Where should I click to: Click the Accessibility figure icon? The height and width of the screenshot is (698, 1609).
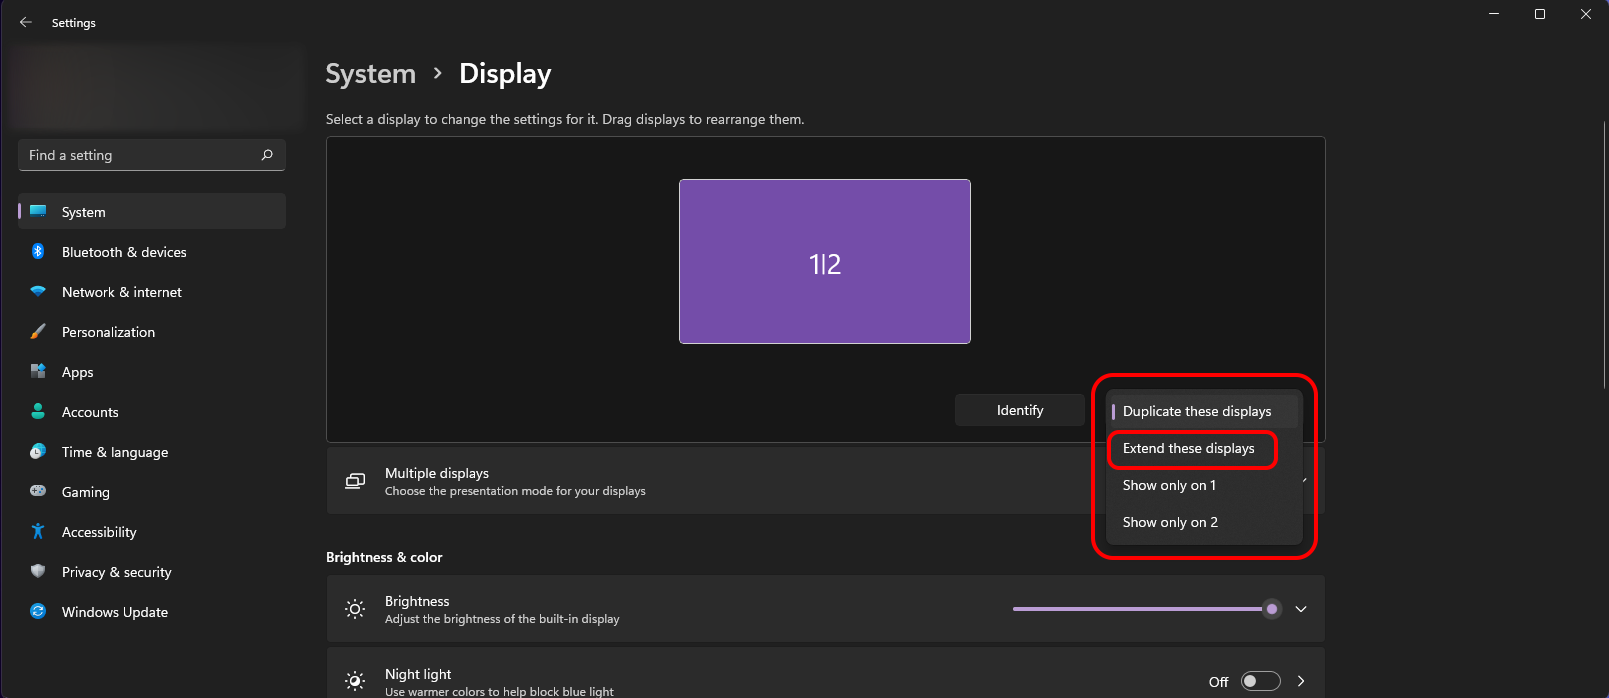38,532
